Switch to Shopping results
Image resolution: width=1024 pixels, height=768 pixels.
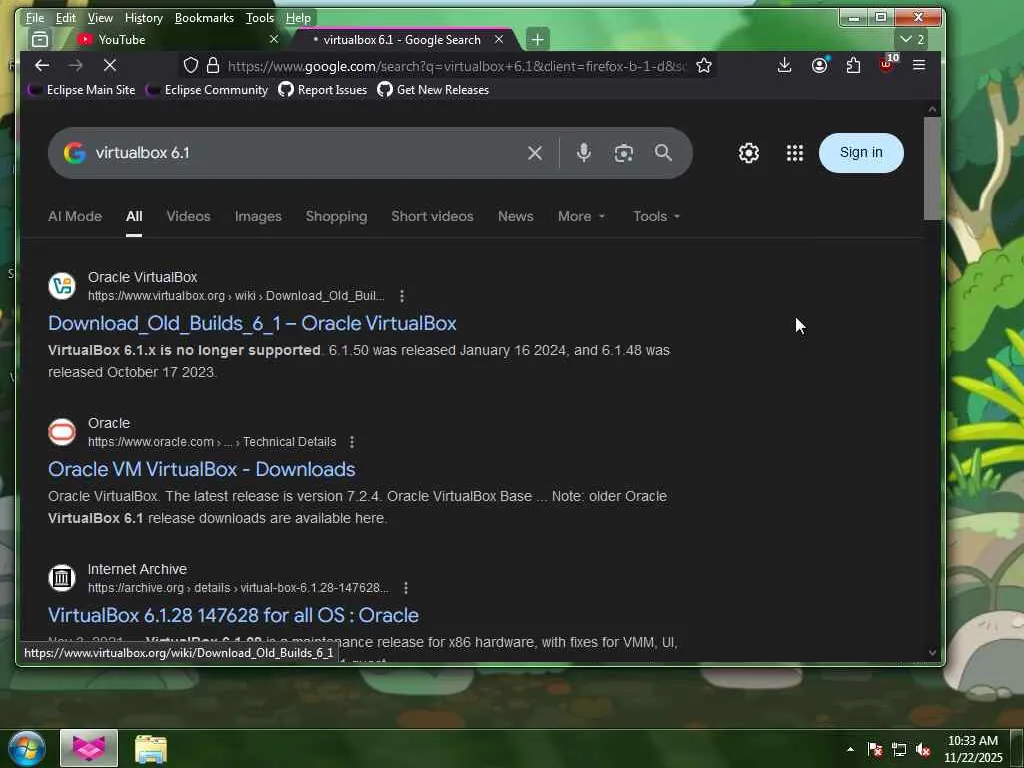point(336,216)
